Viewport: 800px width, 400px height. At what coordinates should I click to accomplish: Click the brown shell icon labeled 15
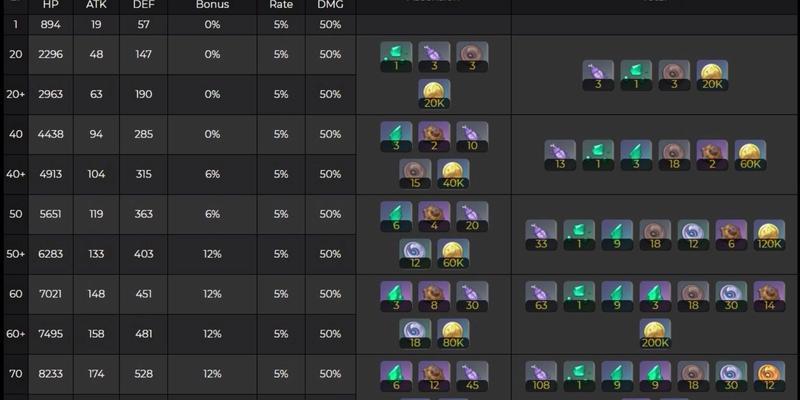[415, 174]
